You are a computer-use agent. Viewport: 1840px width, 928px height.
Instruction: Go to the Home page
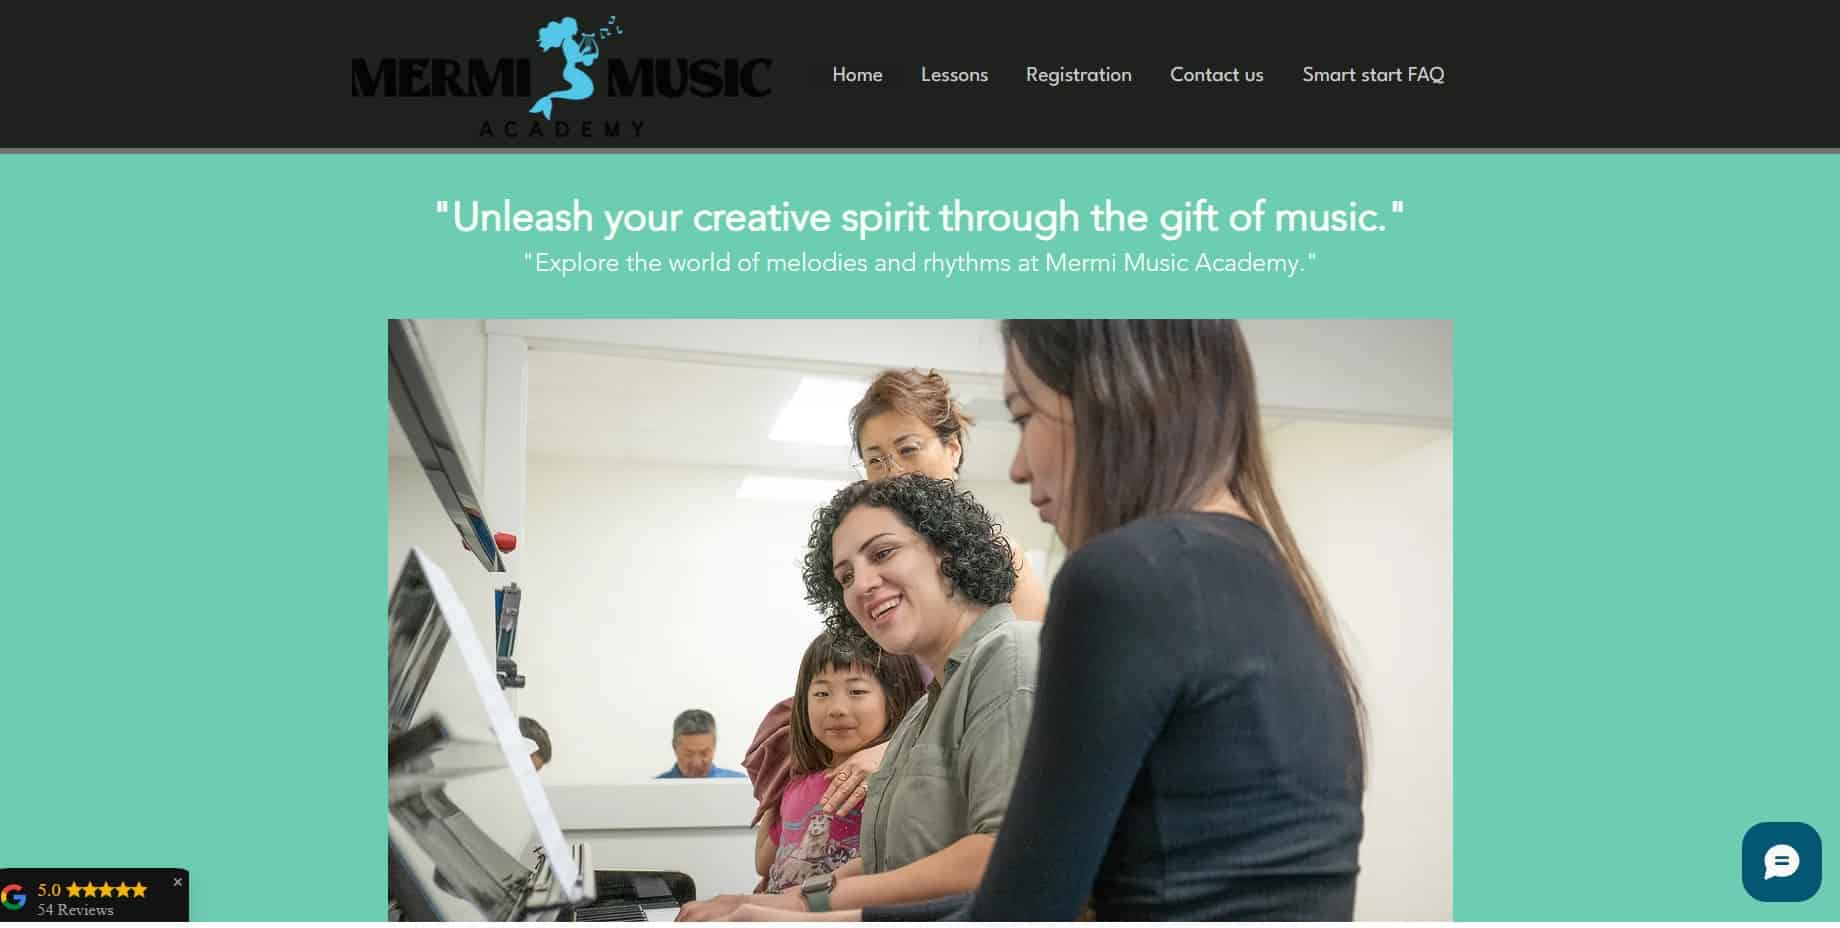click(857, 75)
